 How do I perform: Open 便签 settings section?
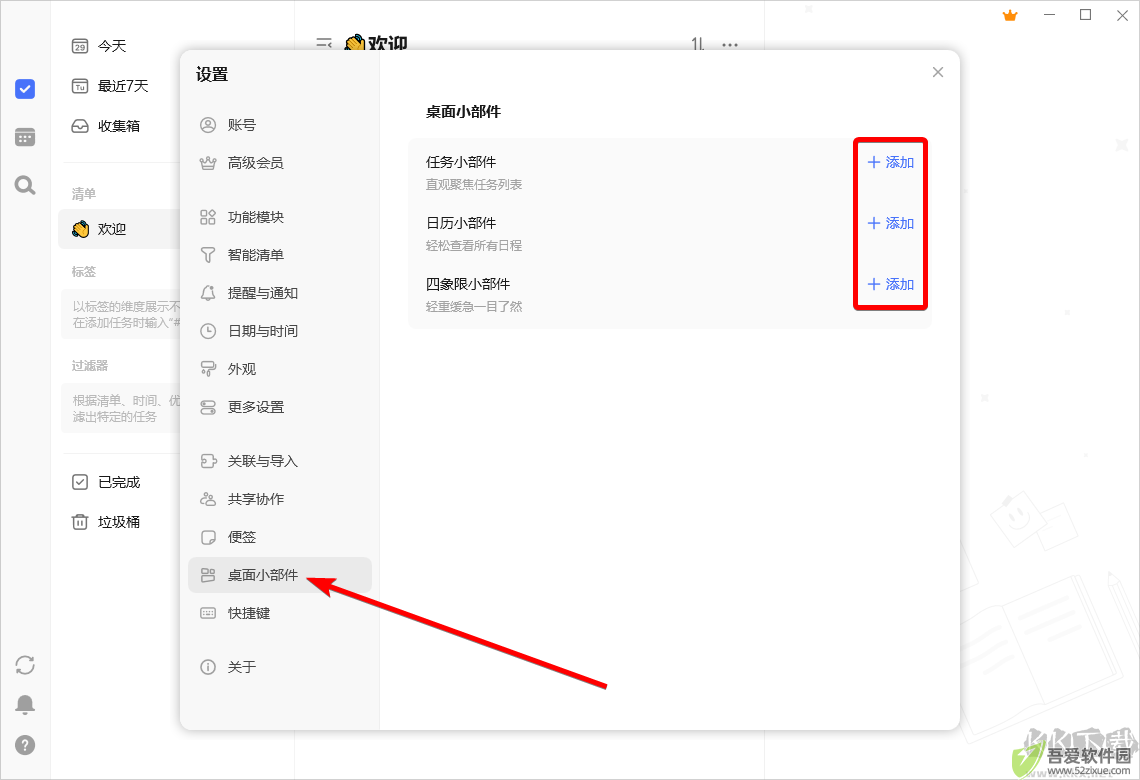click(x=280, y=537)
